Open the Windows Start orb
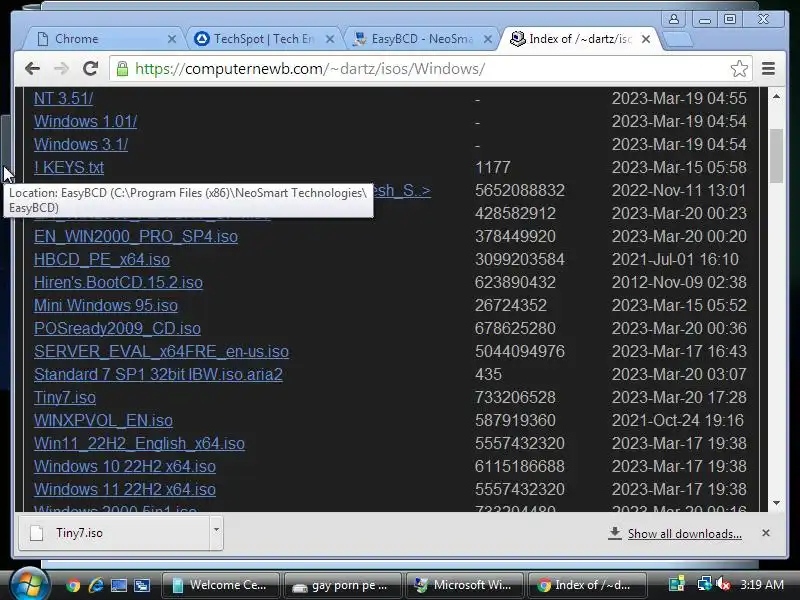Viewport: 800px width, 600px height. (28, 585)
